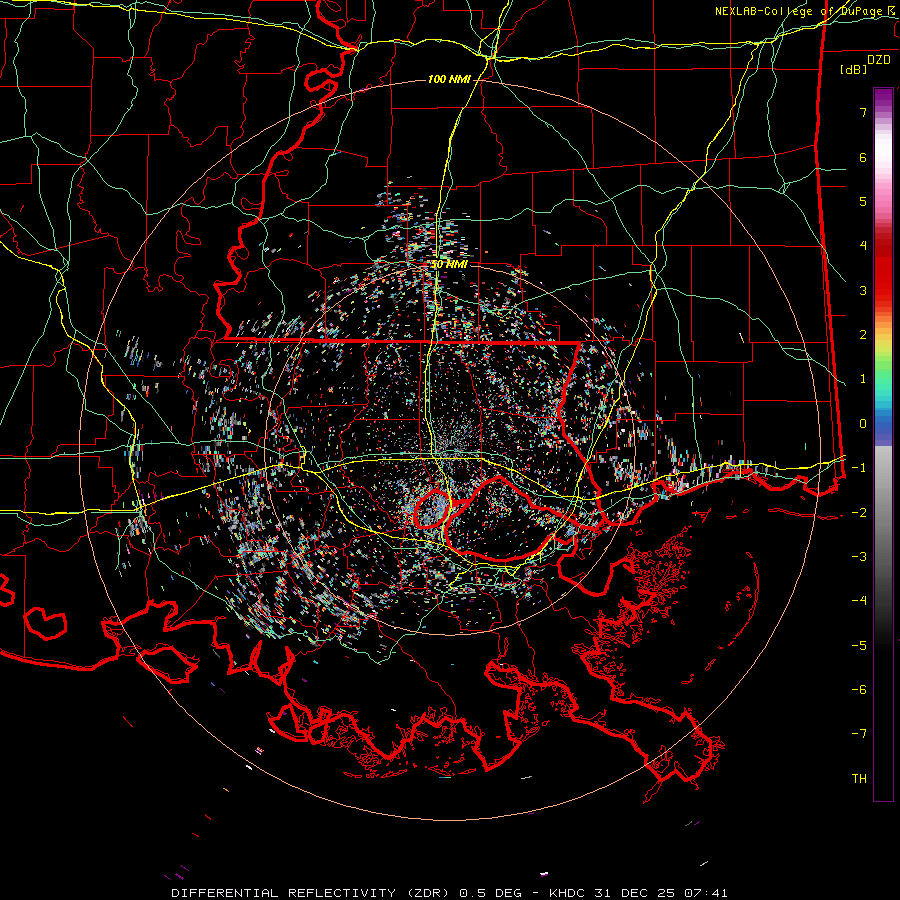Click the 6 value on color scale
The width and height of the screenshot is (900, 900).
pyautogui.click(x=863, y=157)
